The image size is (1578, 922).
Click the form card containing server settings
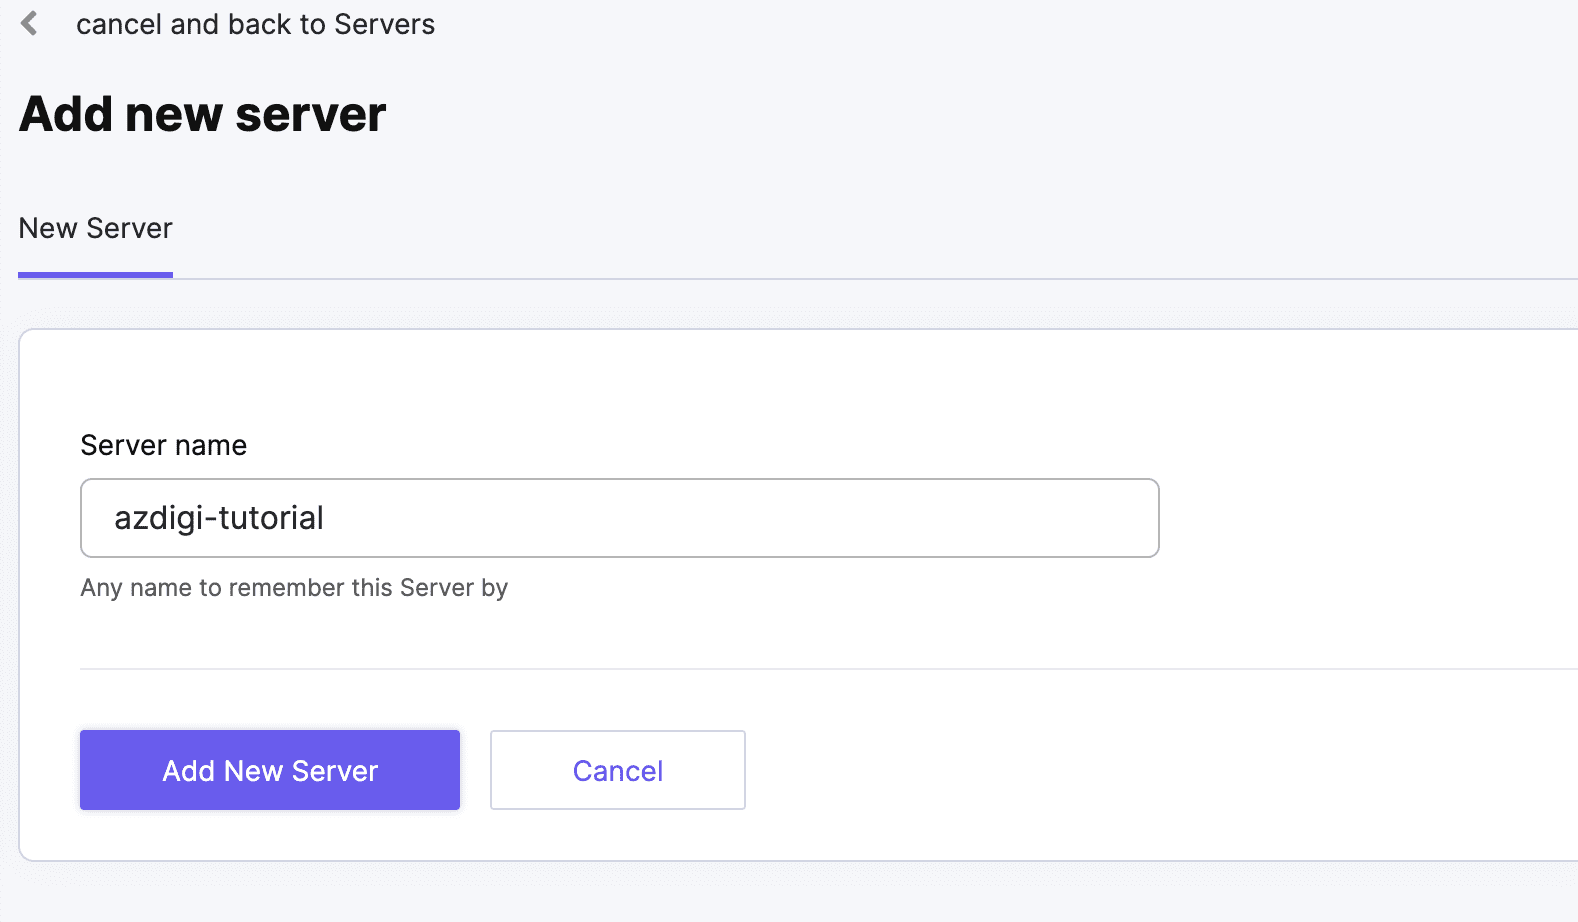(x=790, y=590)
